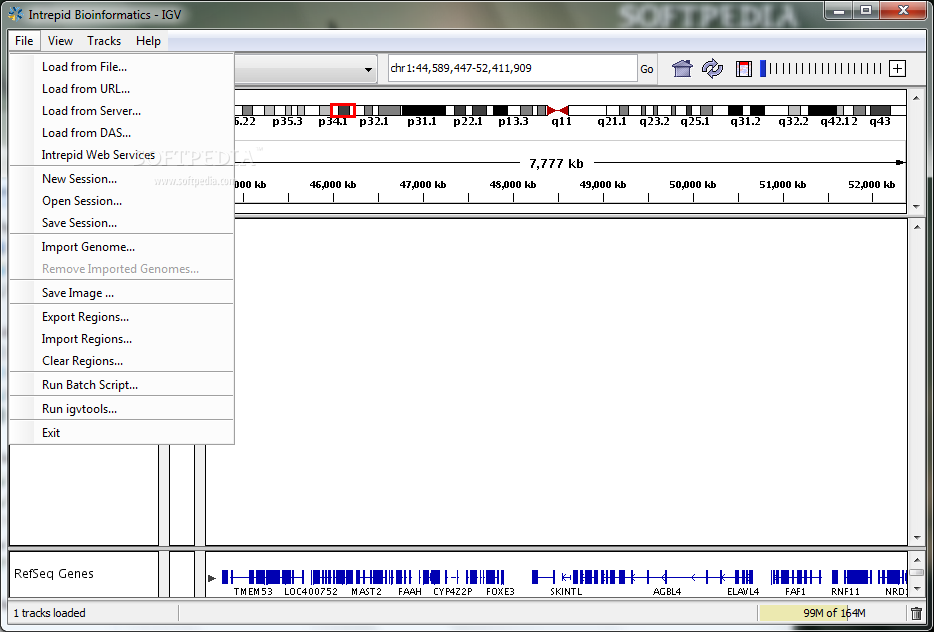Click the ELAVL4 gene label
Viewport: 934px width, 632px height.
(743, 591)
